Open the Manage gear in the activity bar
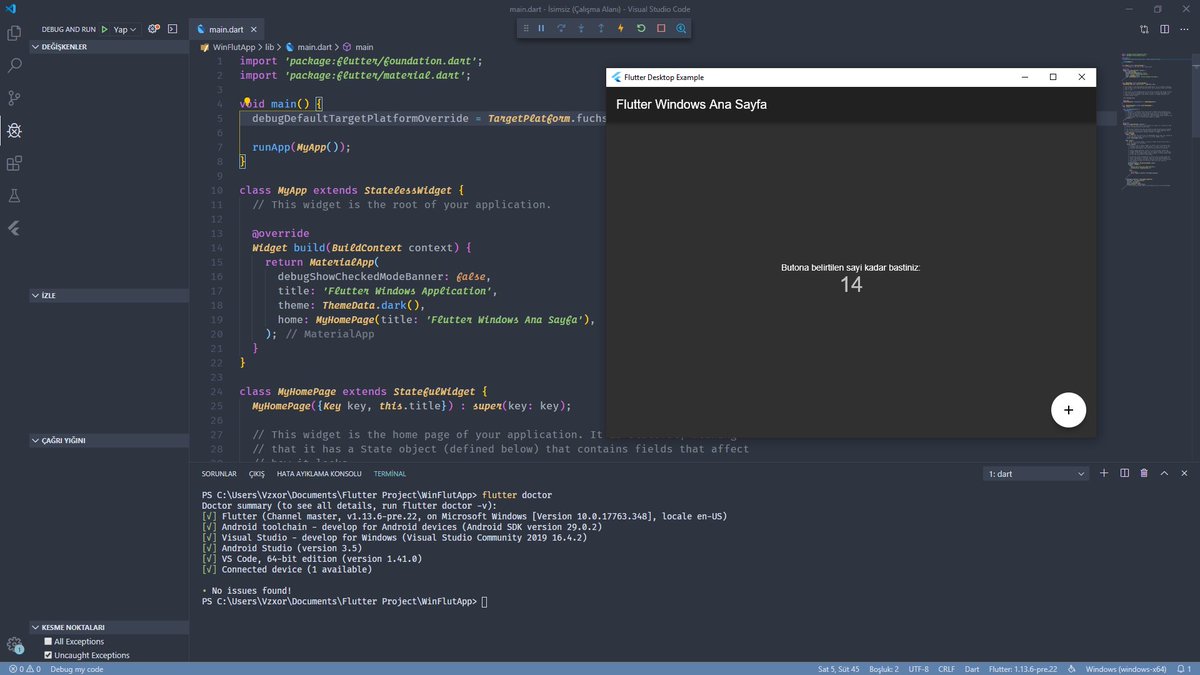Screen dimensions: 1200x675 [14, 645]
